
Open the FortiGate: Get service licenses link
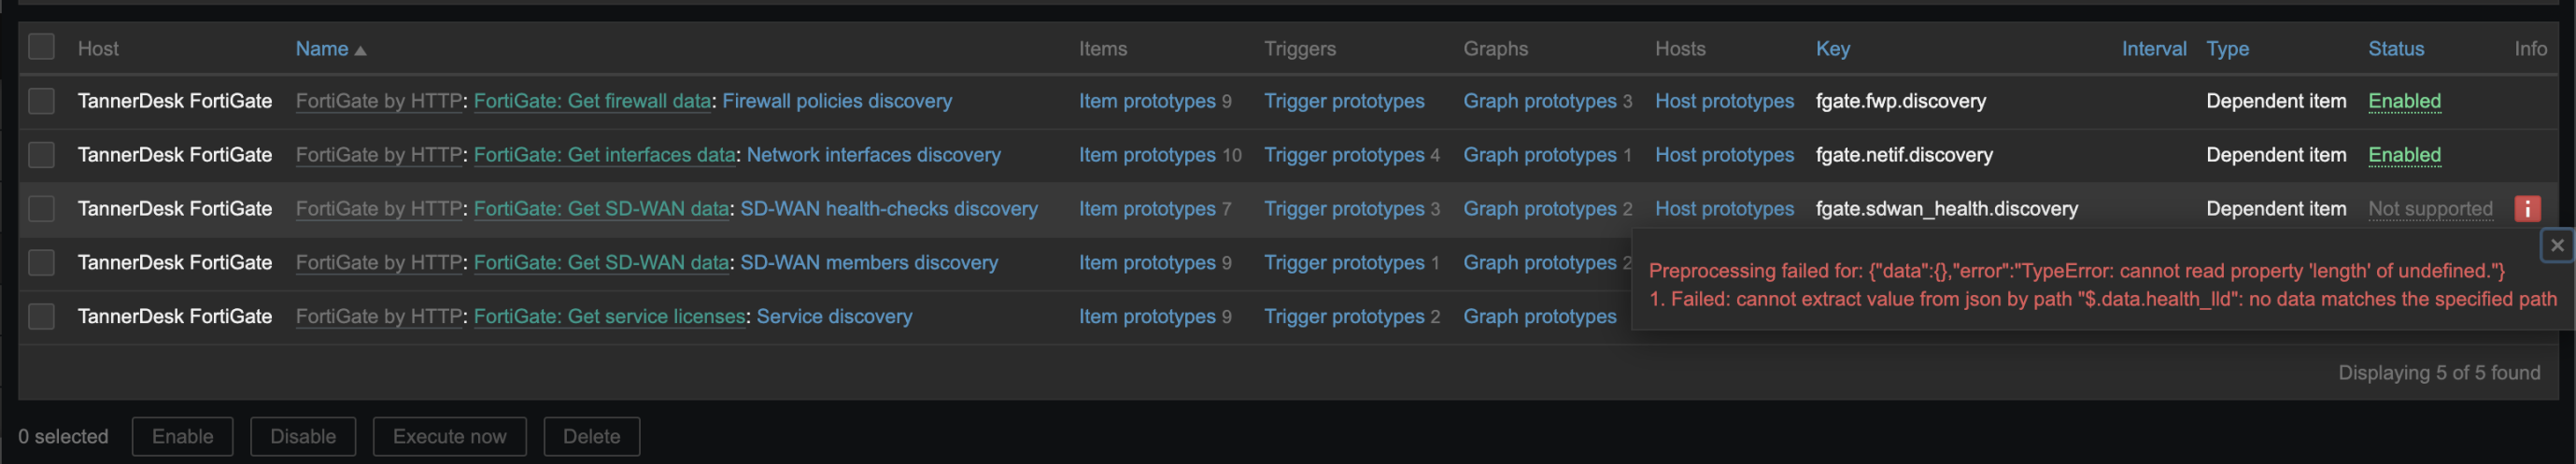(x=609, y=316)
